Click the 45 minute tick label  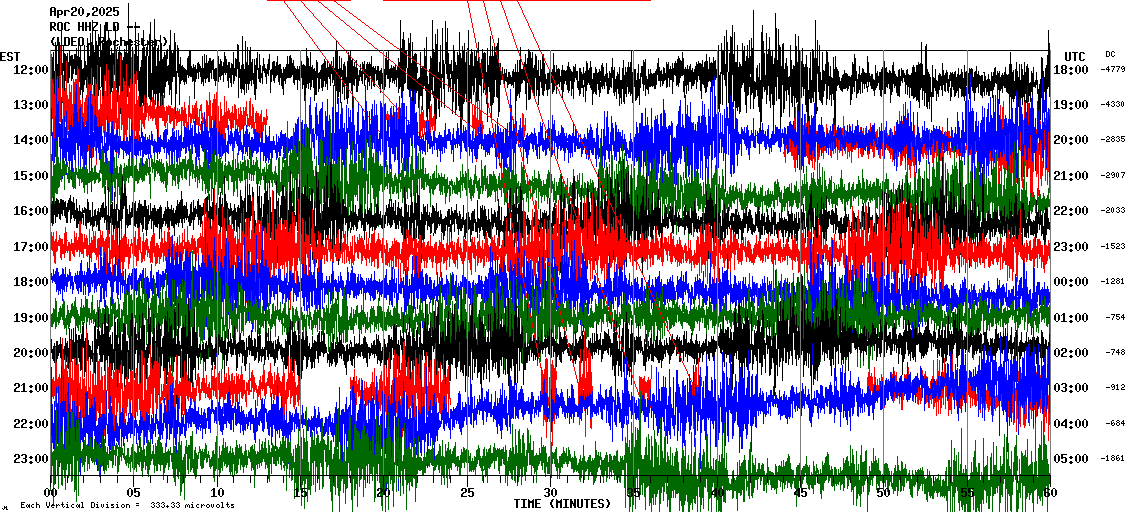[x=800, y=493]
